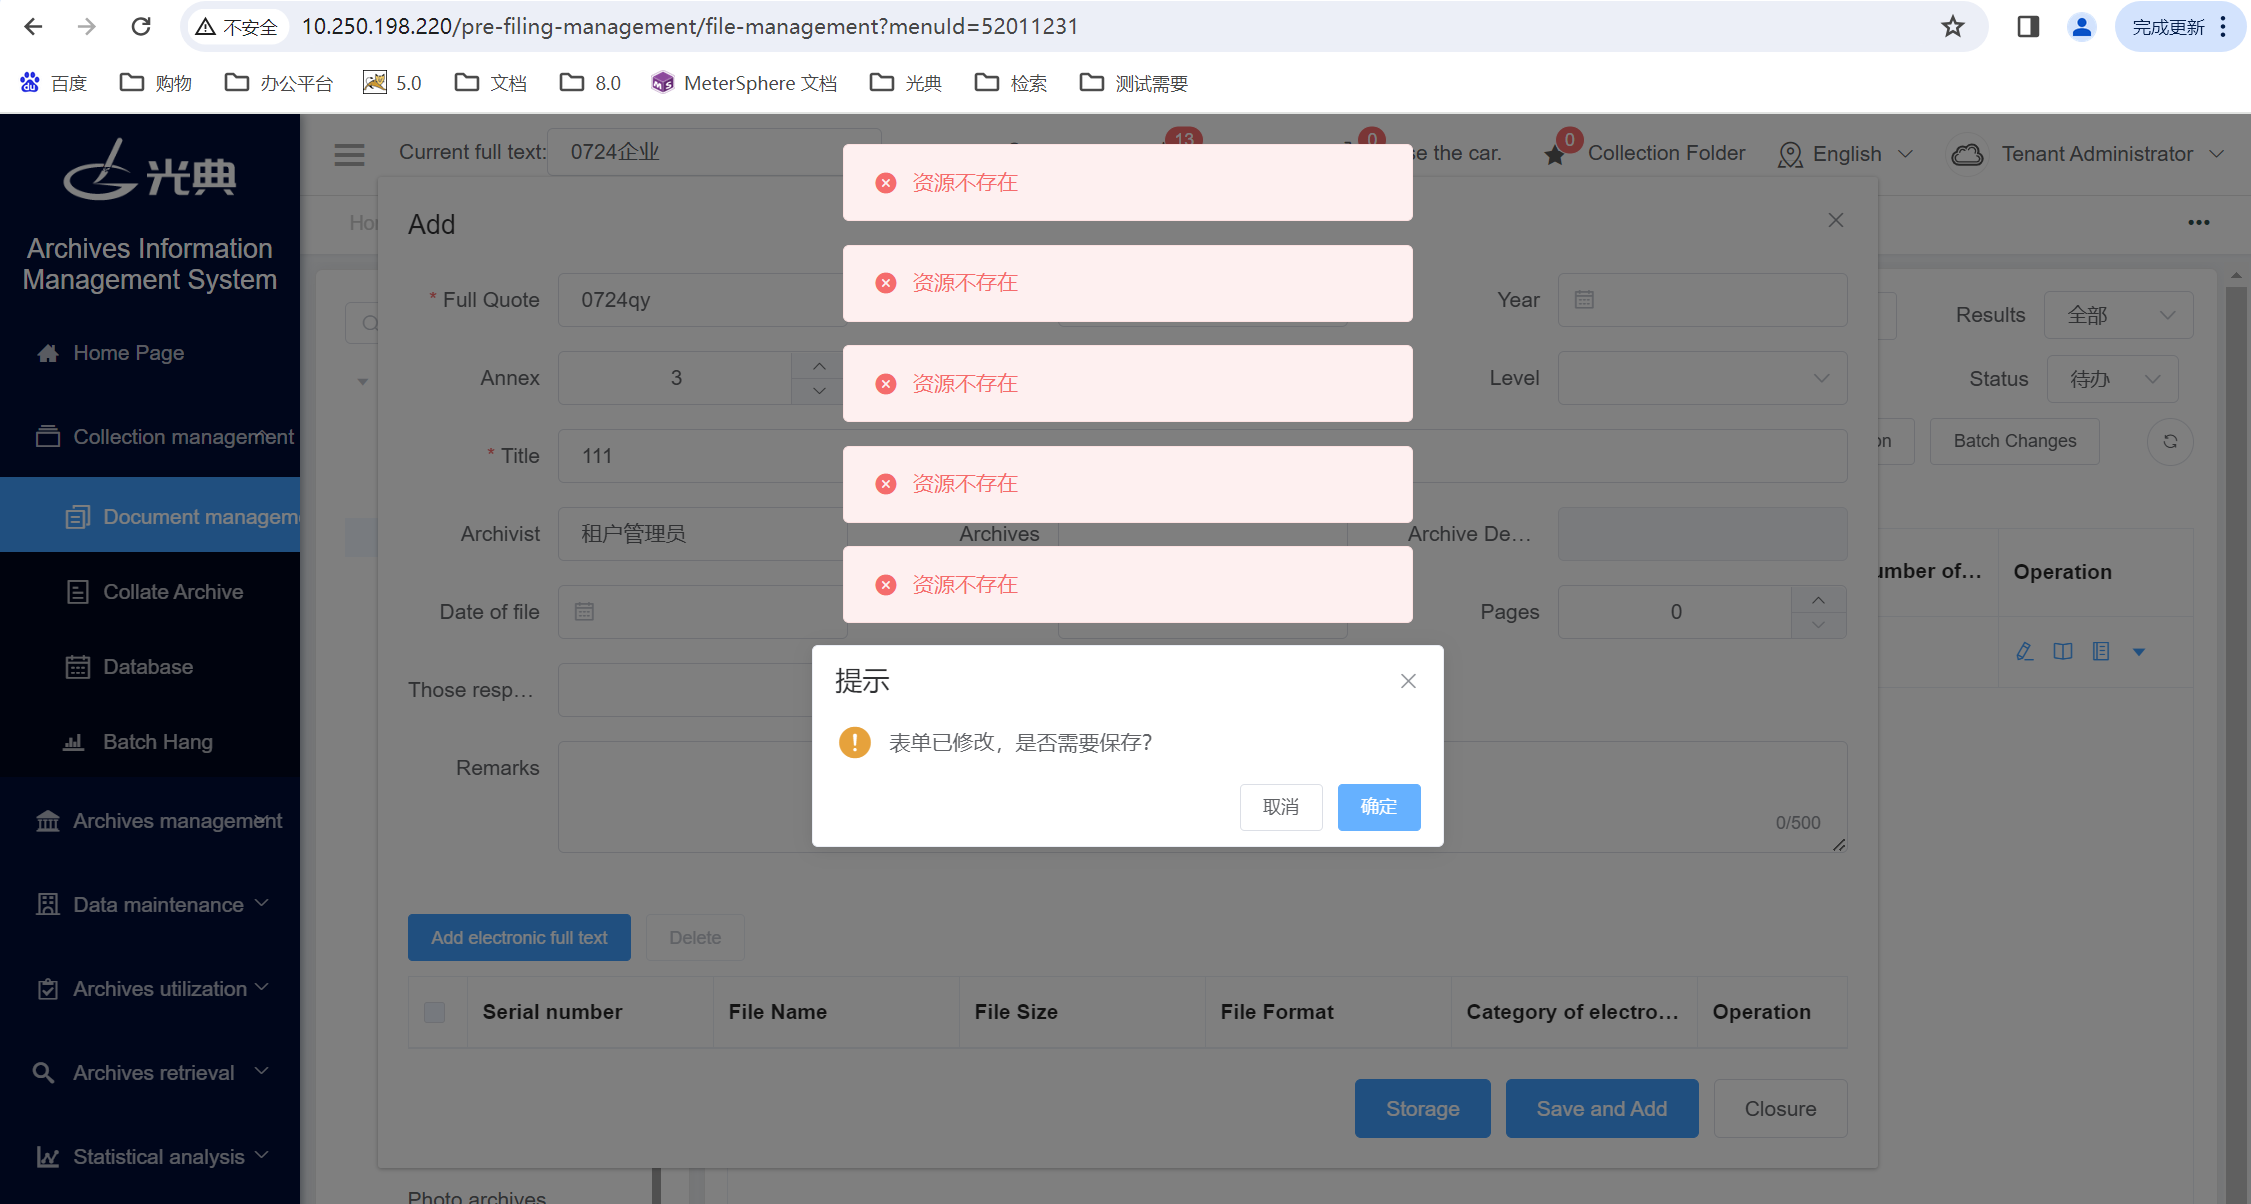The width and height of the screenshot is (2251, 1204).
Task: Open Database menu item
Action: click(150, 667)
